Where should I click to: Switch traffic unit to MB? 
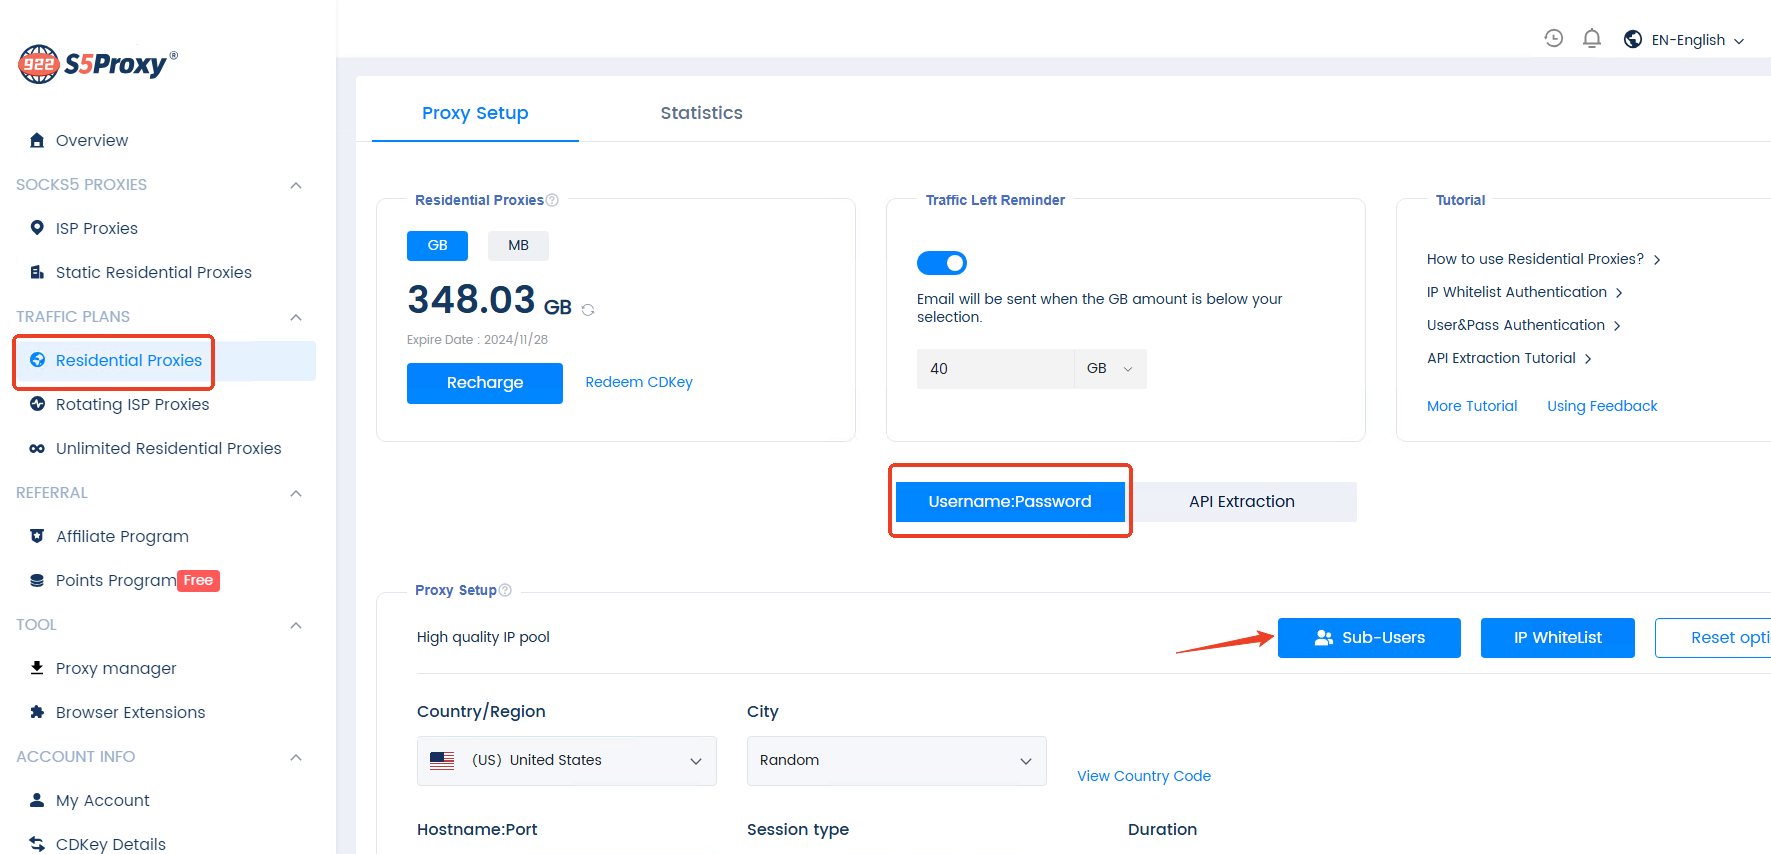click(x=518, y=245)
